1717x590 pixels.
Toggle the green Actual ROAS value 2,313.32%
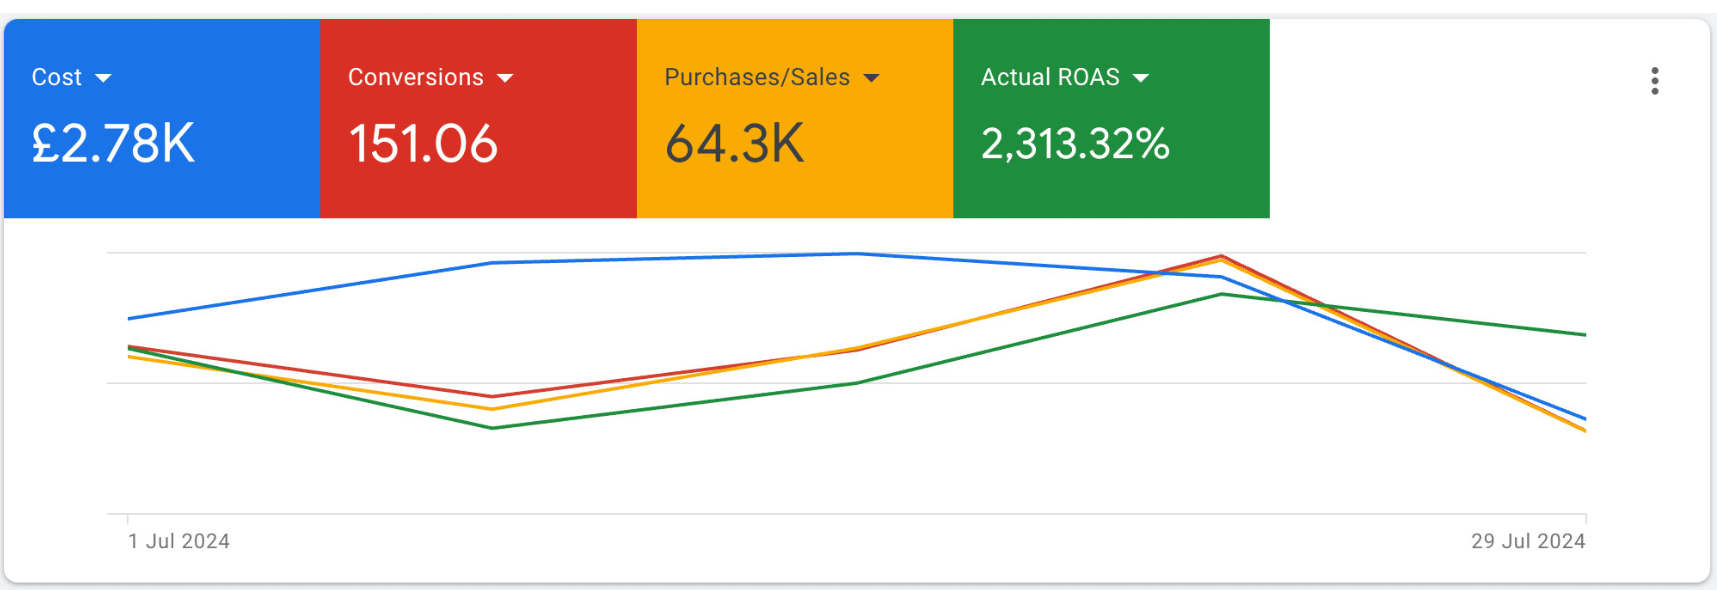1075,144
